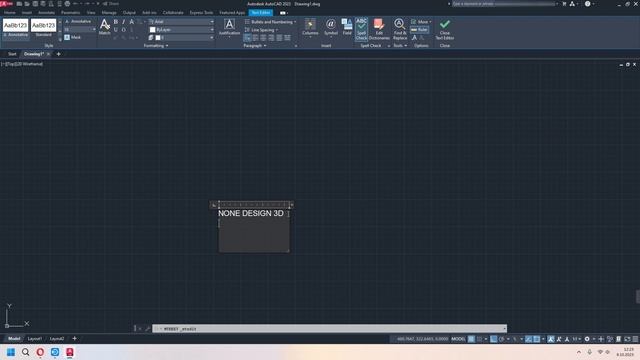
Task: Open the View ribbon tab
Action: coord(91,13)
